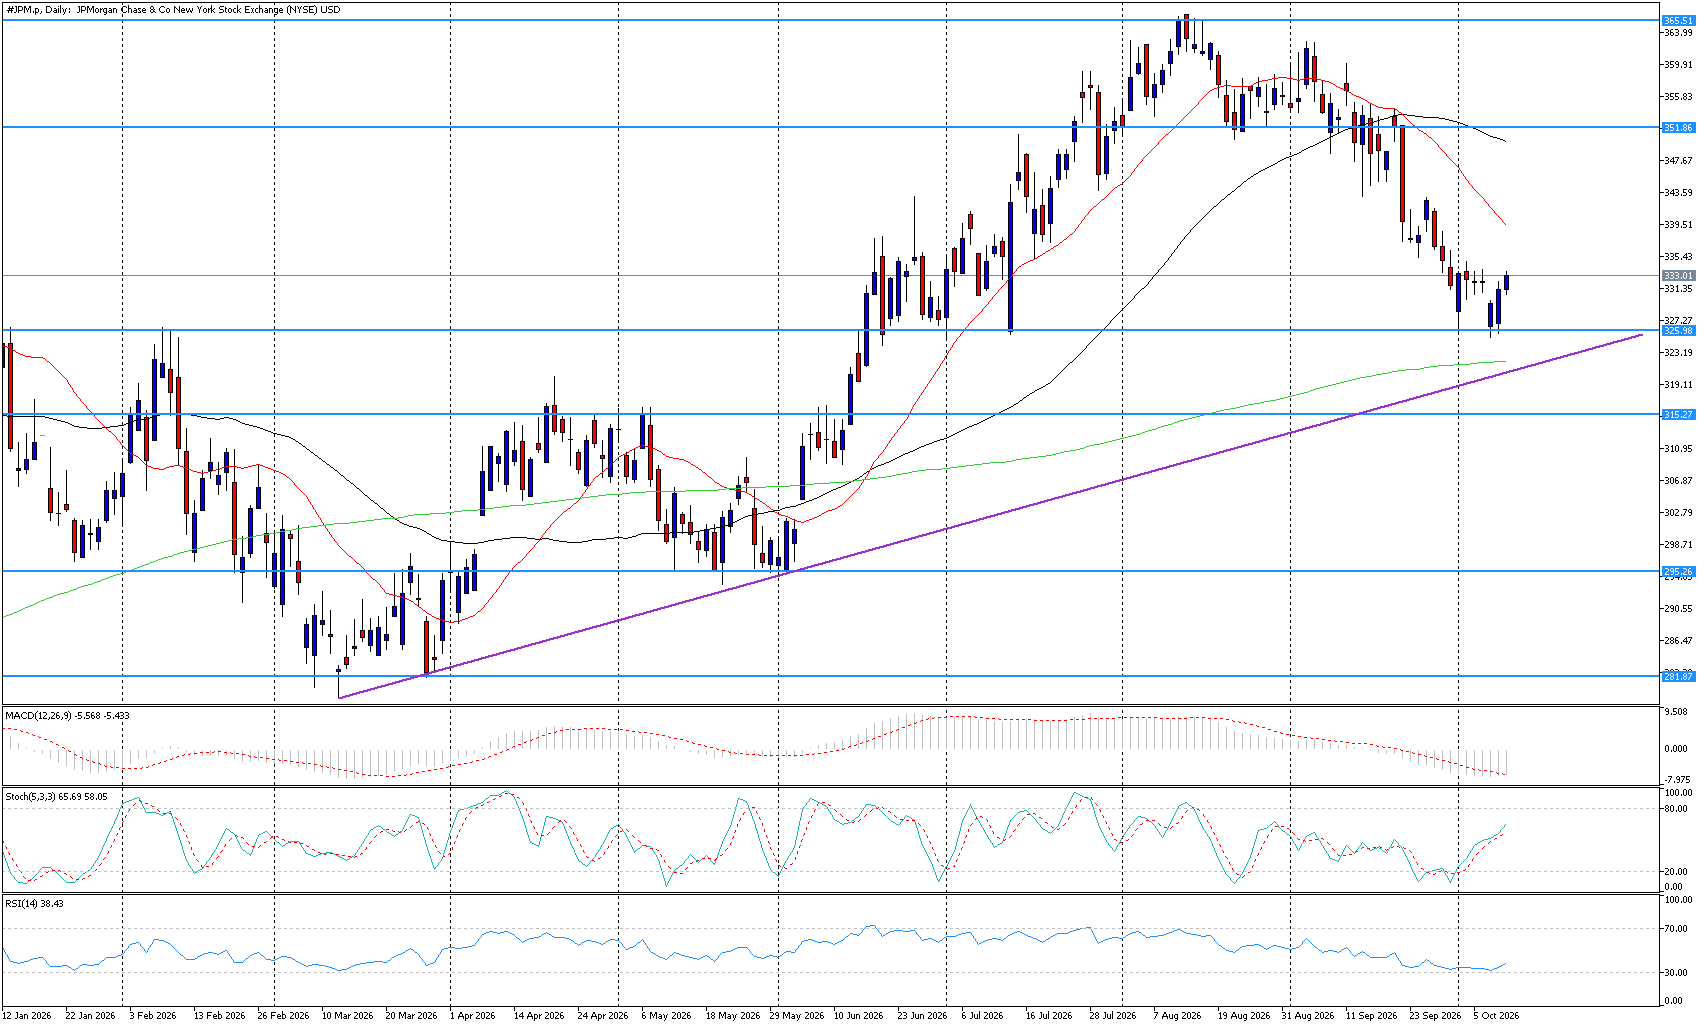
Task: Select the MACD(12,26,9) indicator label
Action: coord(67,716)
